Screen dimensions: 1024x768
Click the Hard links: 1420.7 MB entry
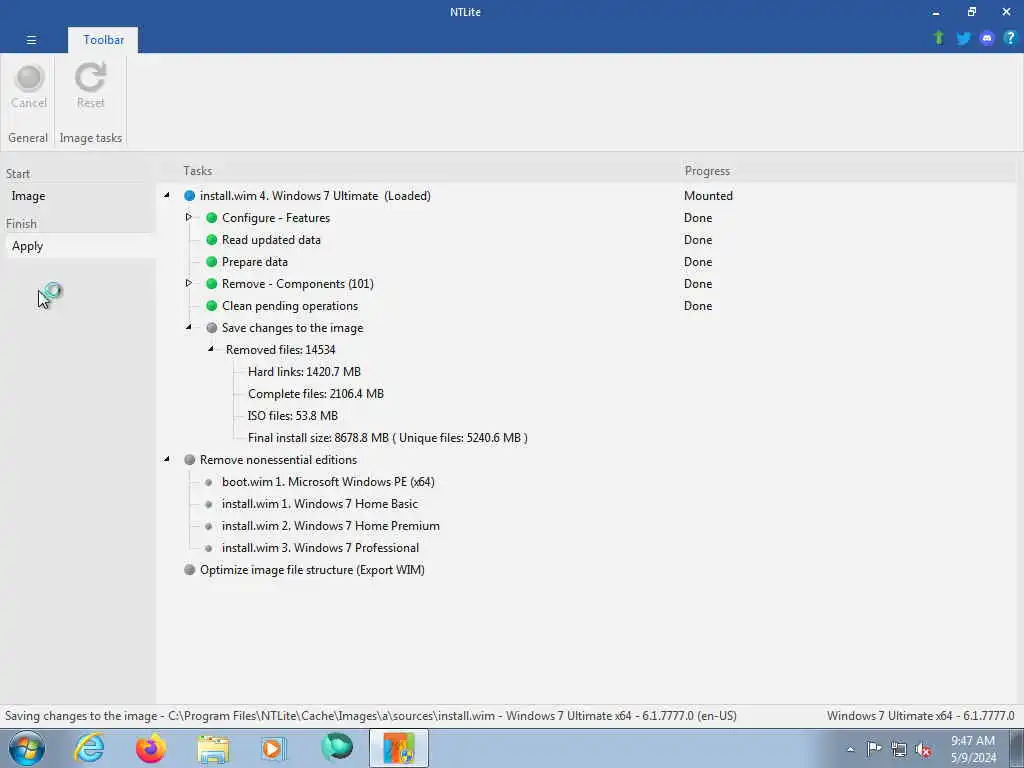[304, 372]
